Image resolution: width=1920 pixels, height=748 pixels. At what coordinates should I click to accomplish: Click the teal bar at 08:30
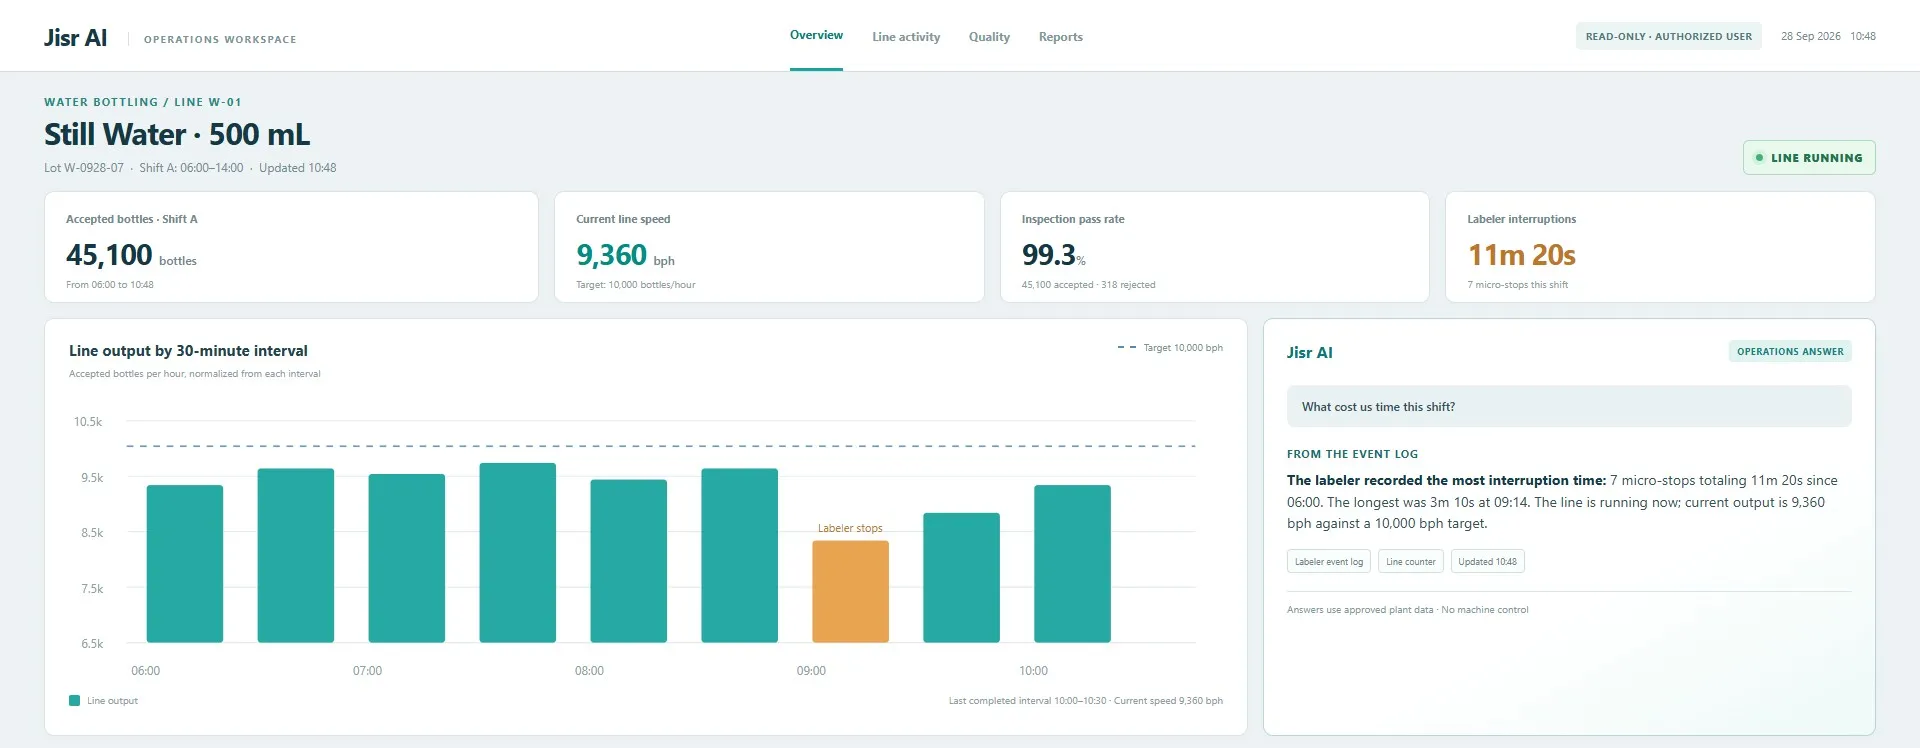(x=740, y=555)
